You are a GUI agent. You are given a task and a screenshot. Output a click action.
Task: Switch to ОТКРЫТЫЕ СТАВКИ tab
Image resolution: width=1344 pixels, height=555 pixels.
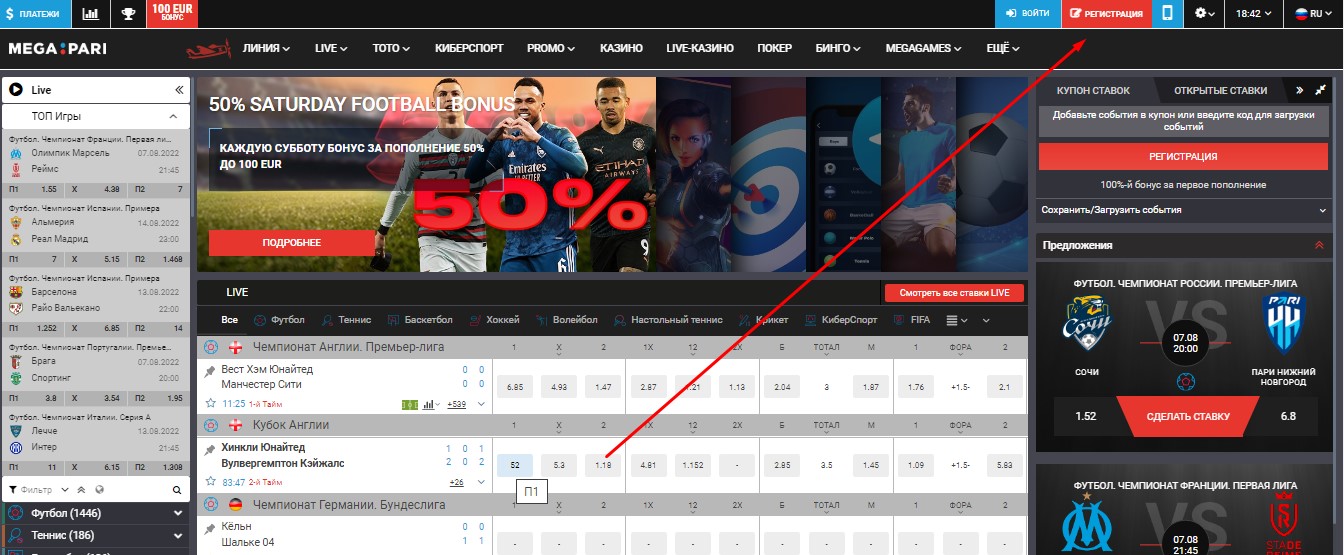1220,90
